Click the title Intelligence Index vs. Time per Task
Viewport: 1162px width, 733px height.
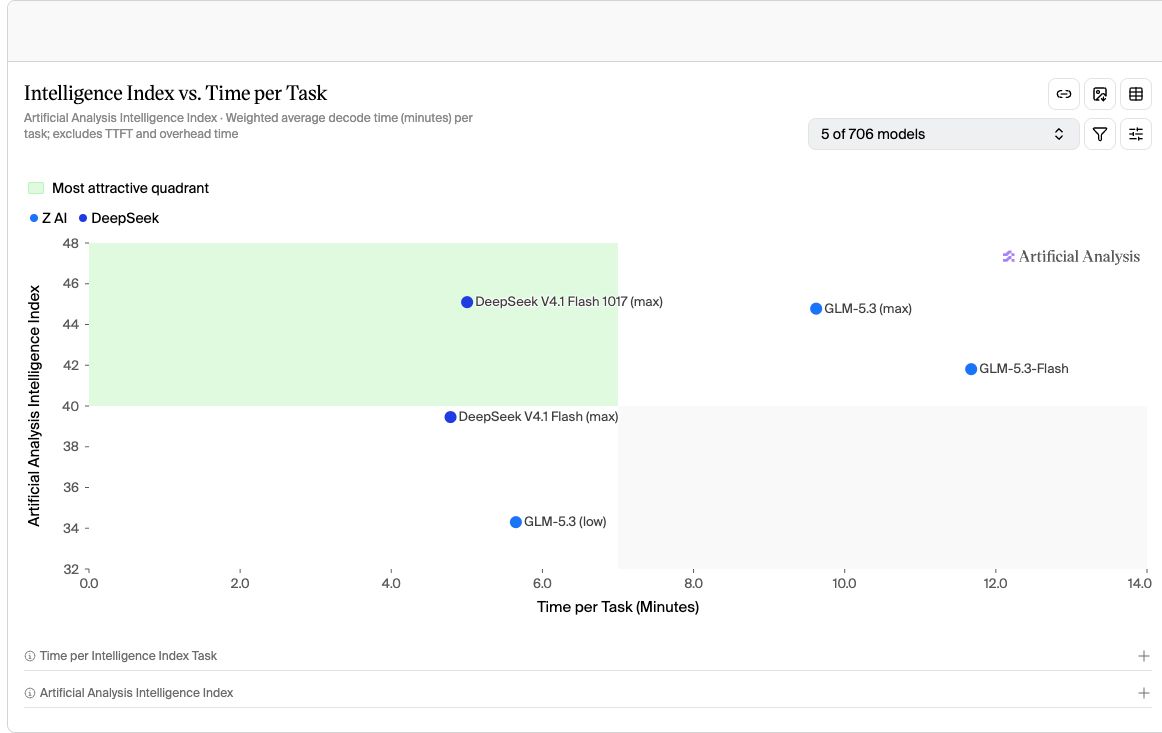coord(175,93)
